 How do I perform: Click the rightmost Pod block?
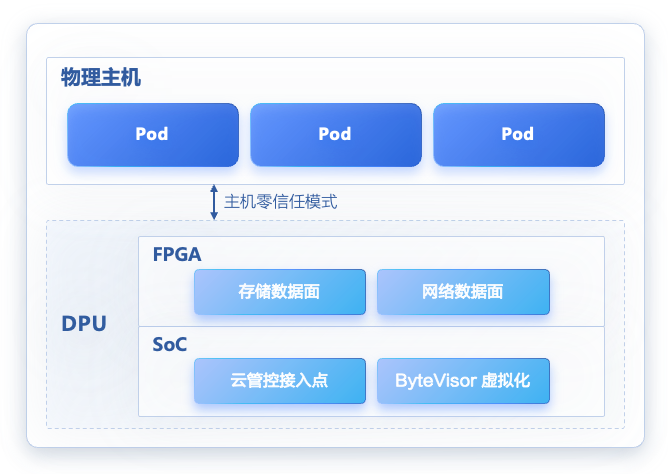(518, 134)
